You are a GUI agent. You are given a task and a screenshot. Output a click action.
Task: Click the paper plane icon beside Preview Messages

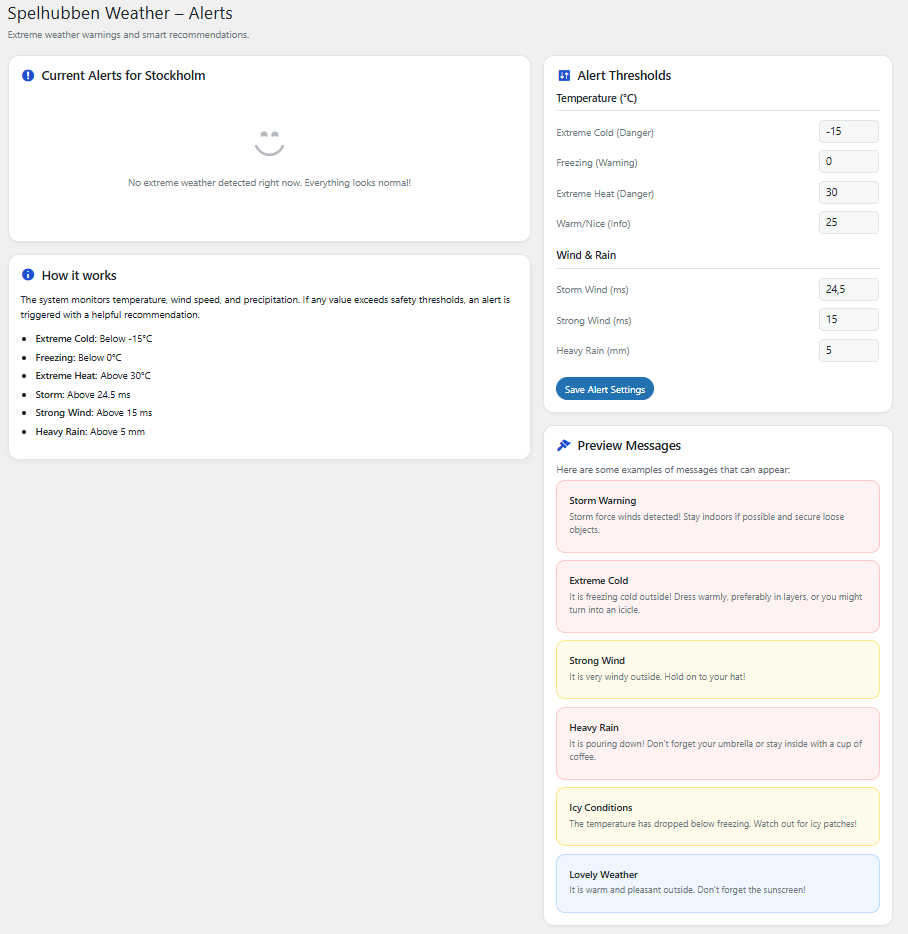tap(563, 445)
